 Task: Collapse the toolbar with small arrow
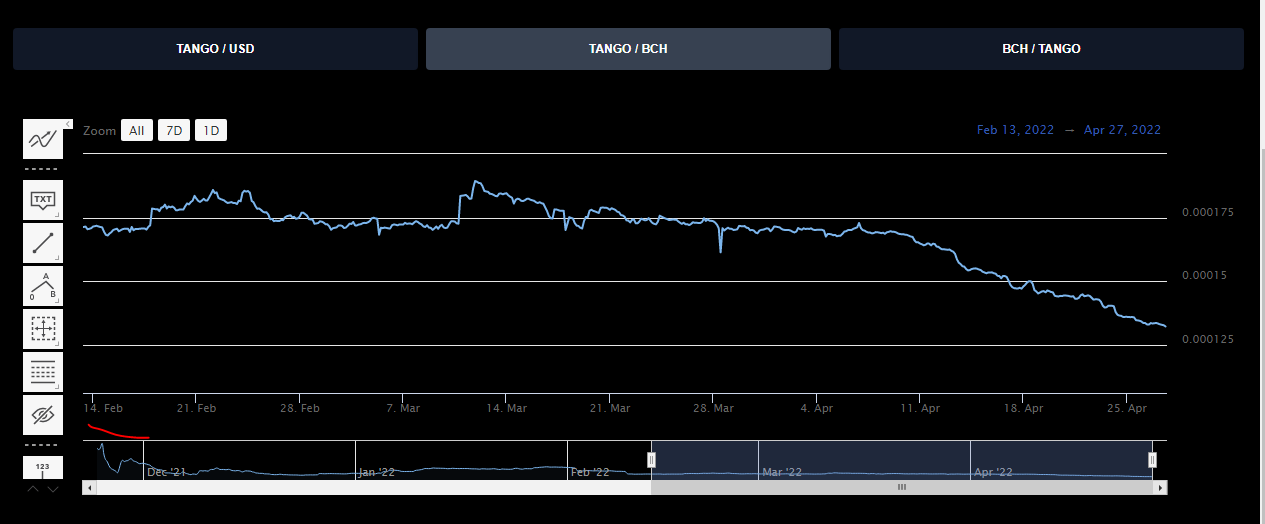click(x=68, y=124)
